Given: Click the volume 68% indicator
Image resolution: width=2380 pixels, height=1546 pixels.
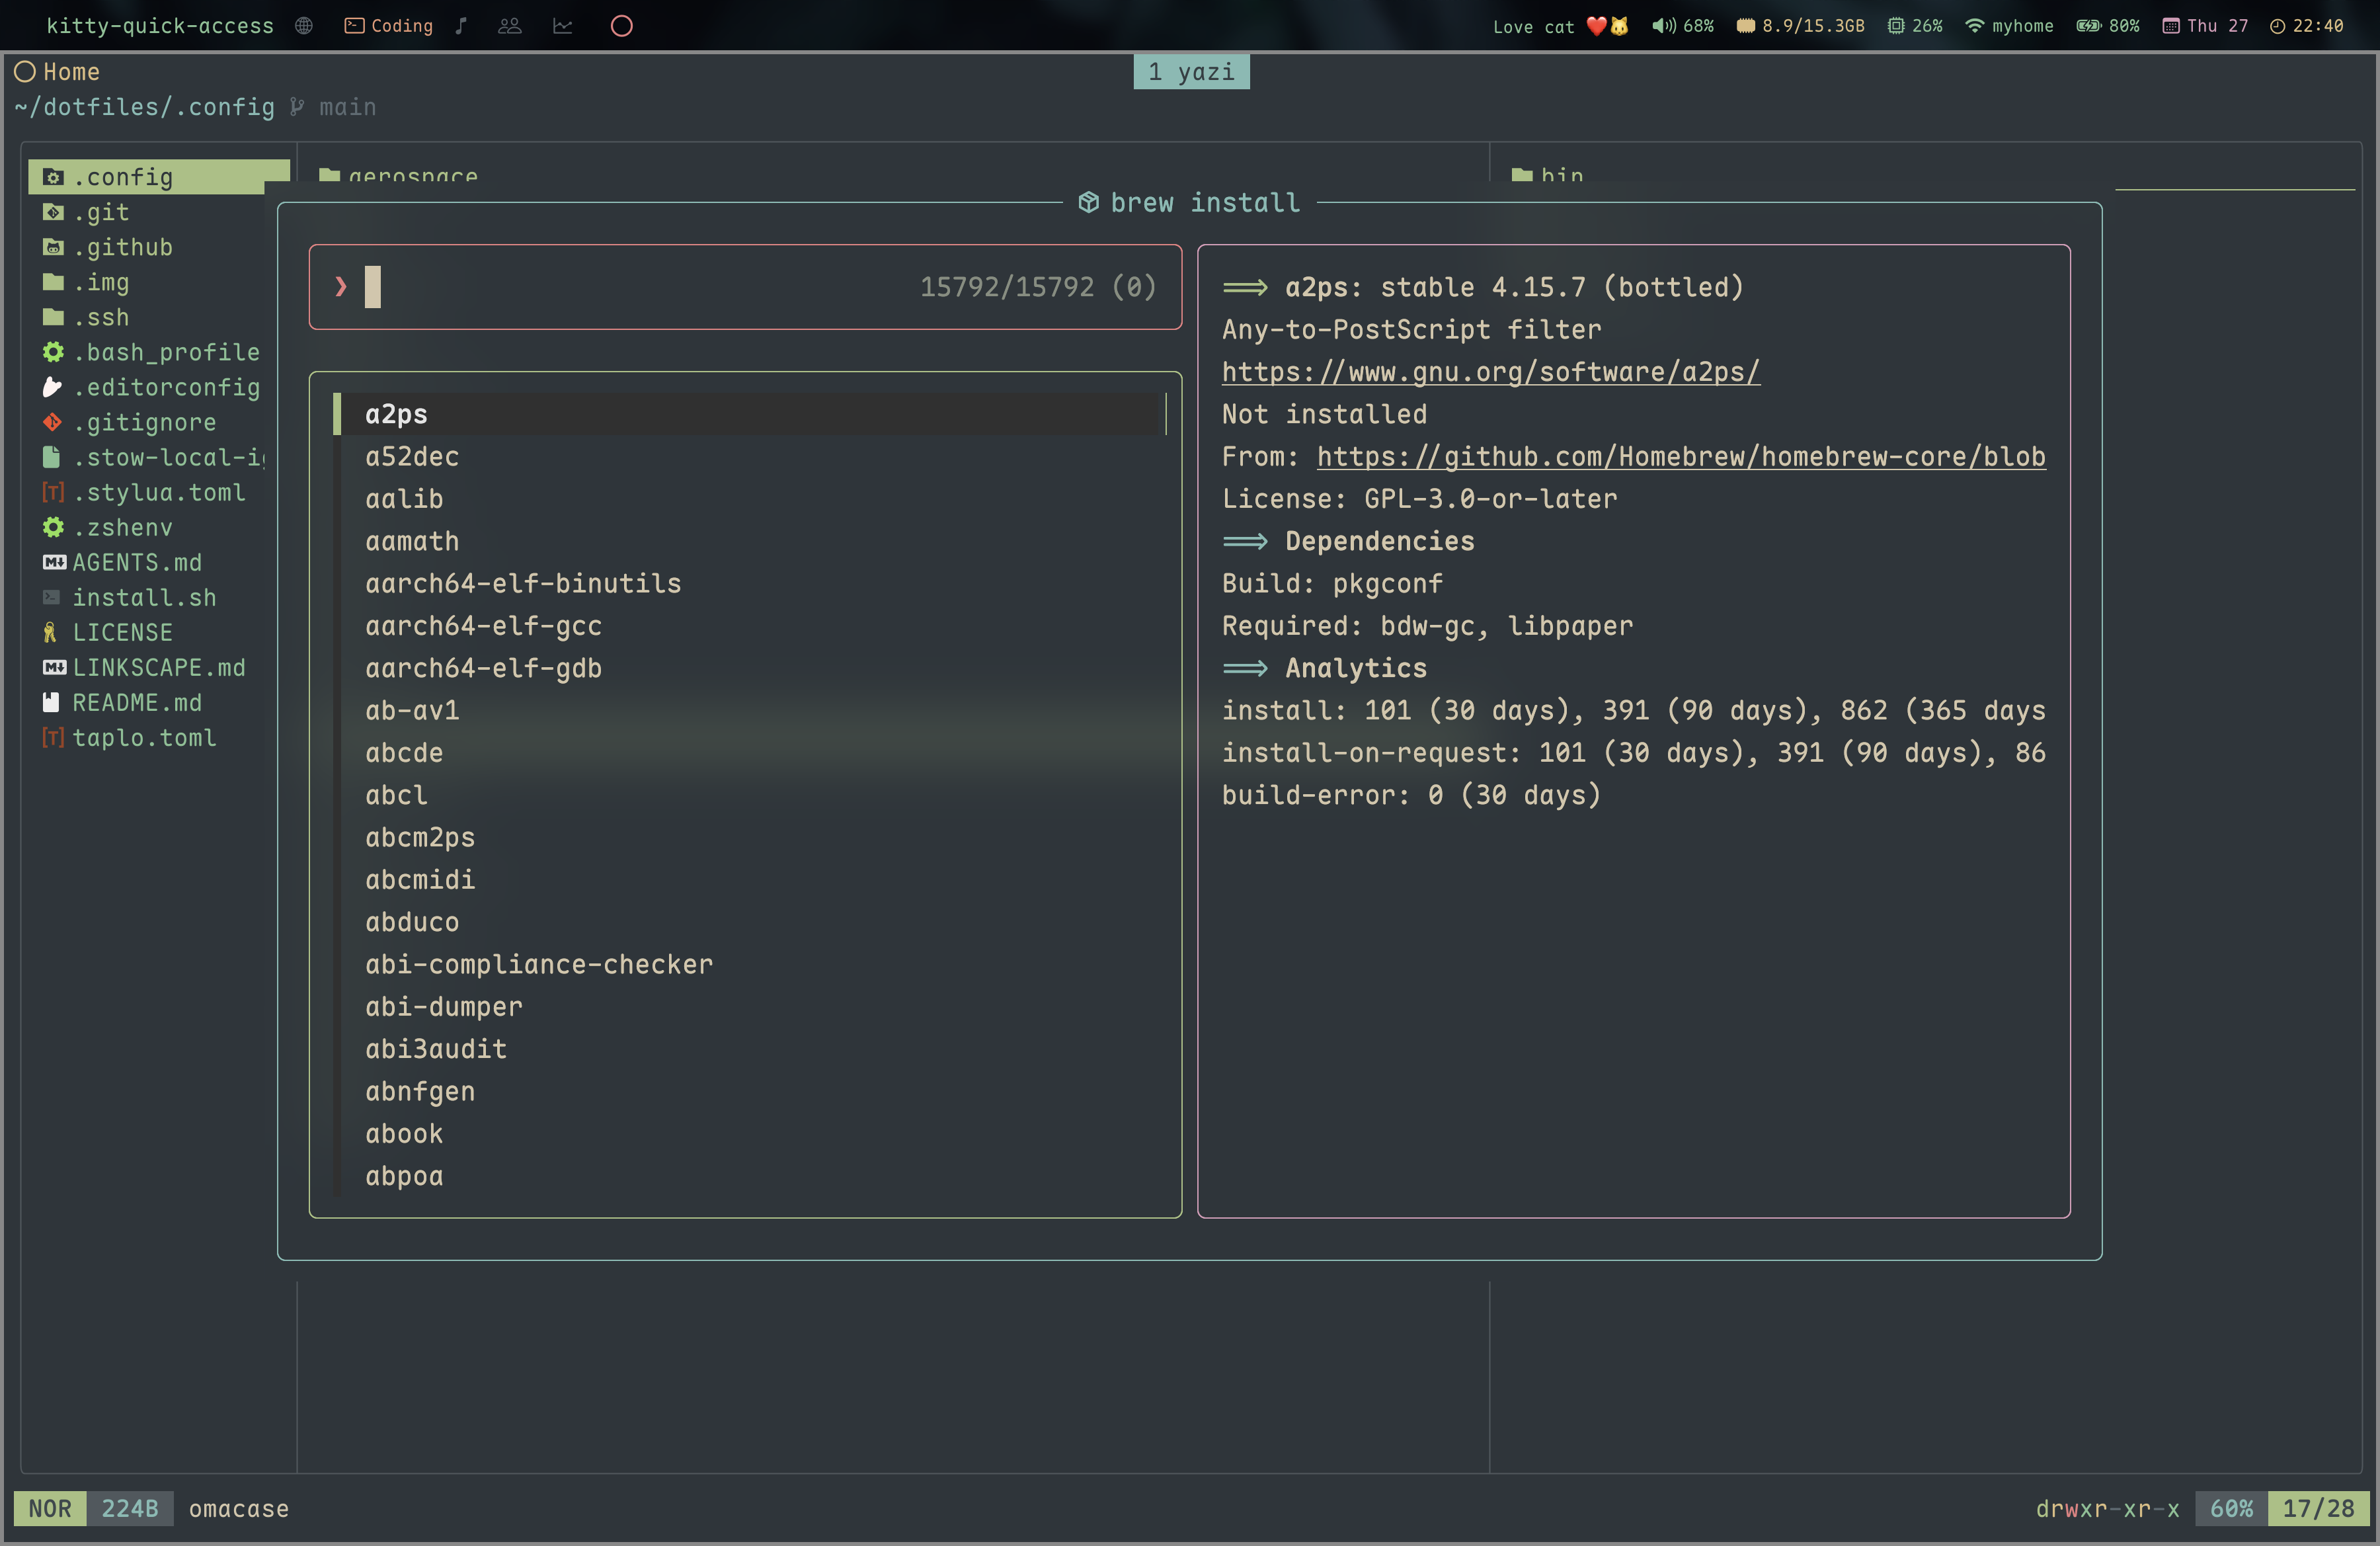Looking at the screenshot, I should pos(1683,26).
